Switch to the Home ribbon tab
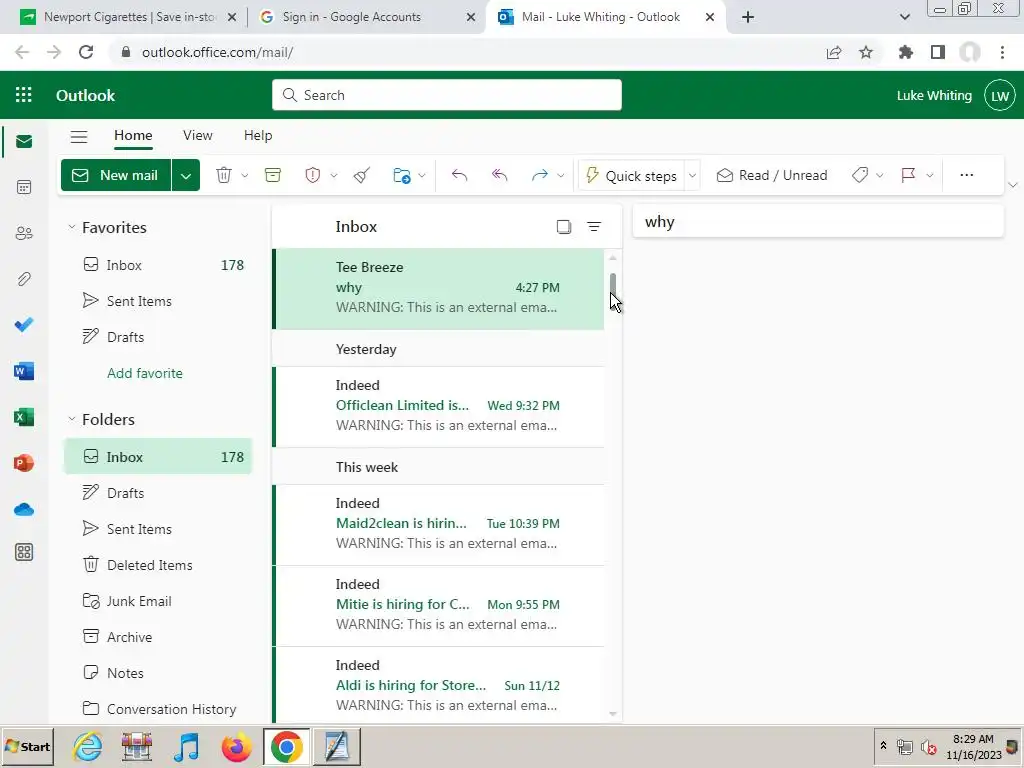 pyautogui.click(x=133, y=135)
